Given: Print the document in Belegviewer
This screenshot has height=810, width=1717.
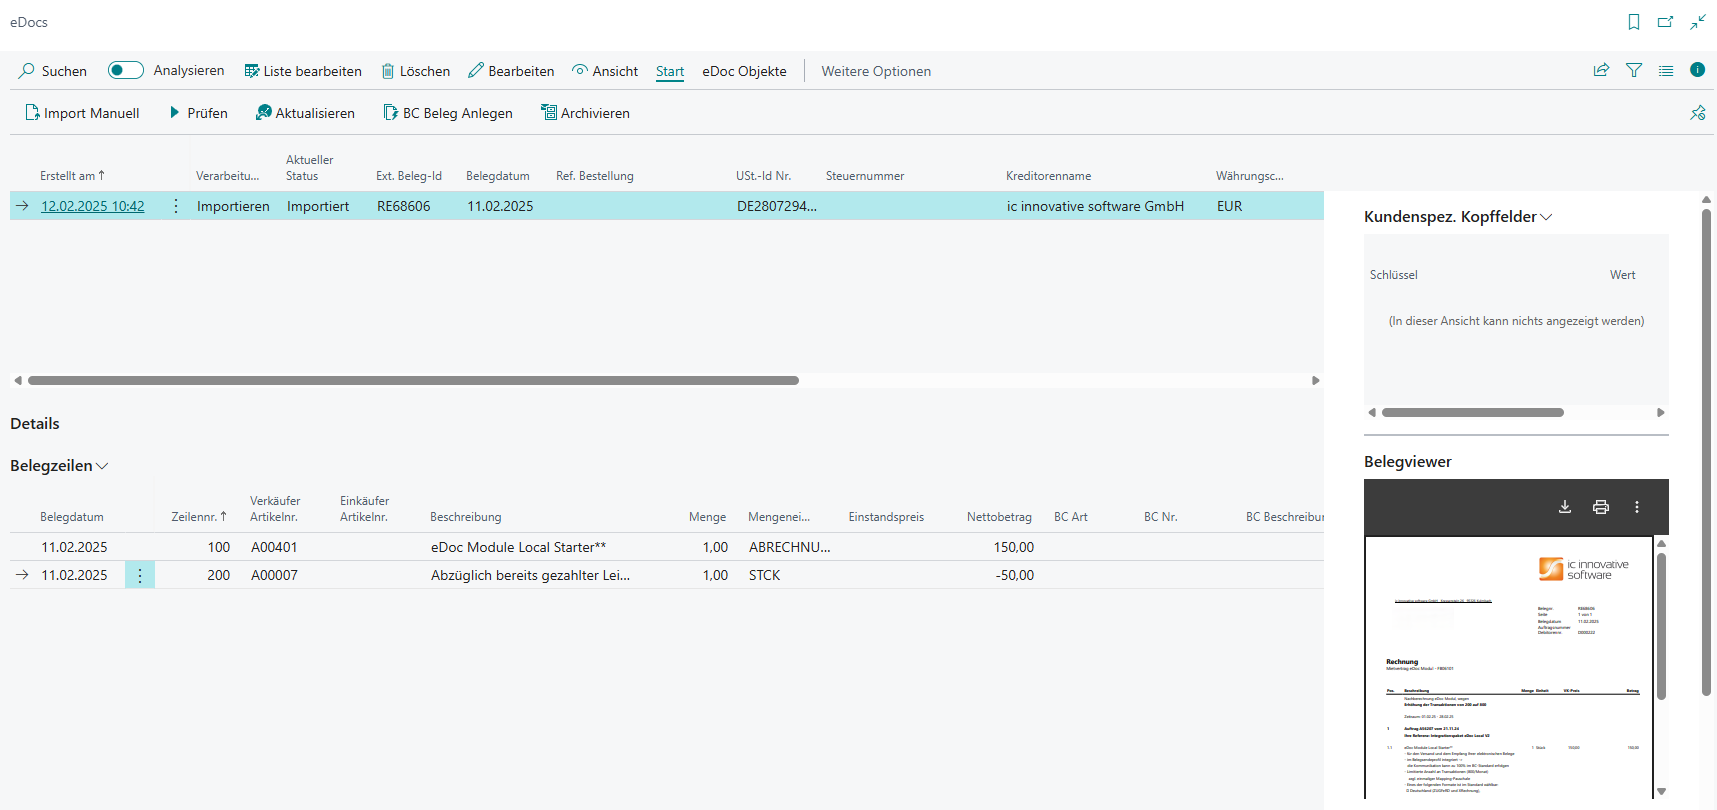Looking at the screenshot, I should [1601, 507].
